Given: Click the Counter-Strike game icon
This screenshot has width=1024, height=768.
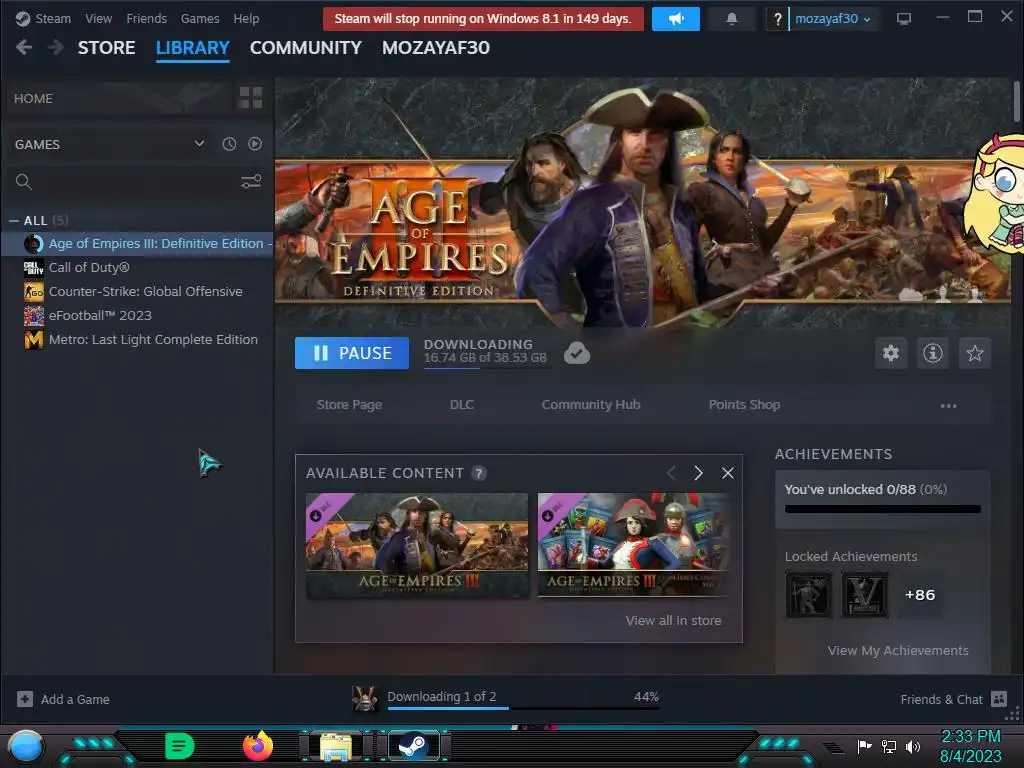Looking at the screenshot, I should pos(33,292).
